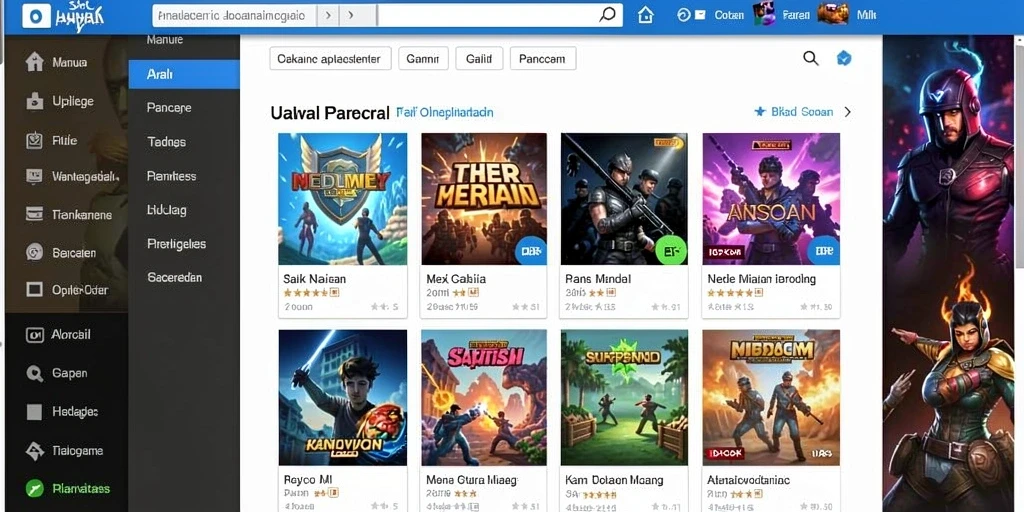Open the Oplier Oder sidebar icon
1024x512 pixels.
pyautogui.click(x=34, y=289)
